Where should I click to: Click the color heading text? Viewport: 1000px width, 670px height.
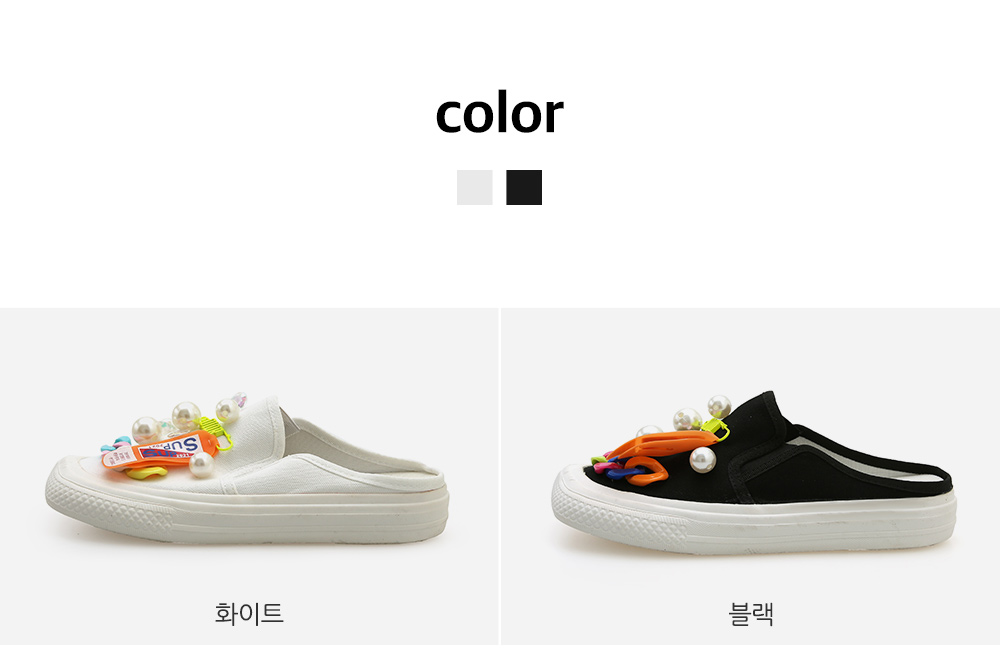point(499,113)
